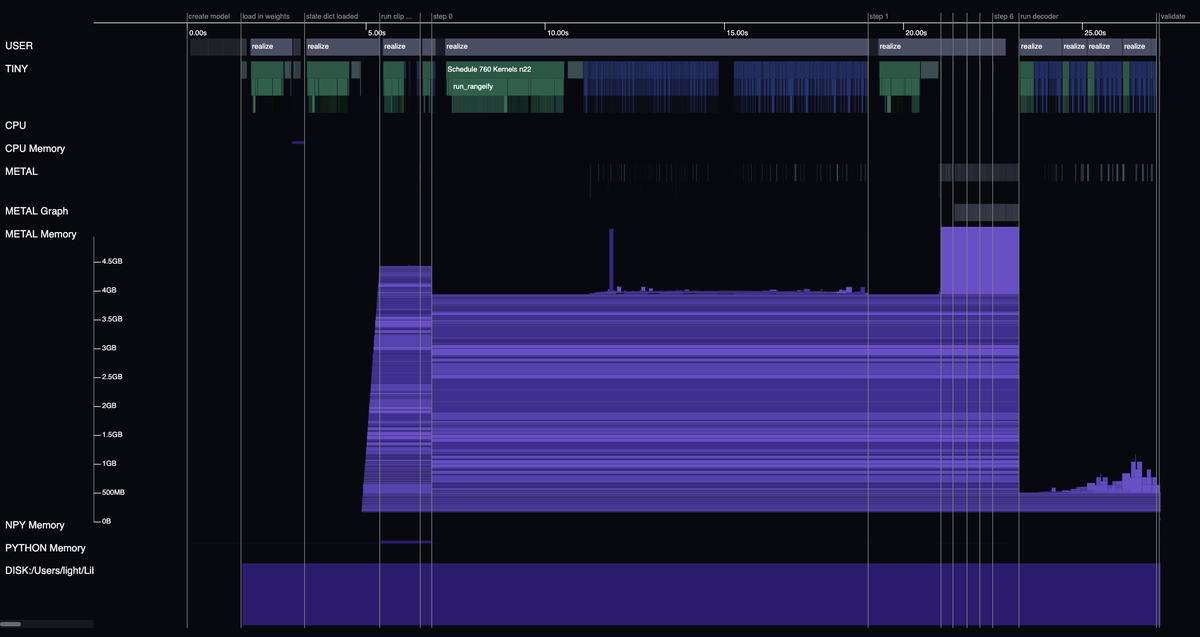
Task: Click the 'NPY Memory' track label
Action: [35, 525]
